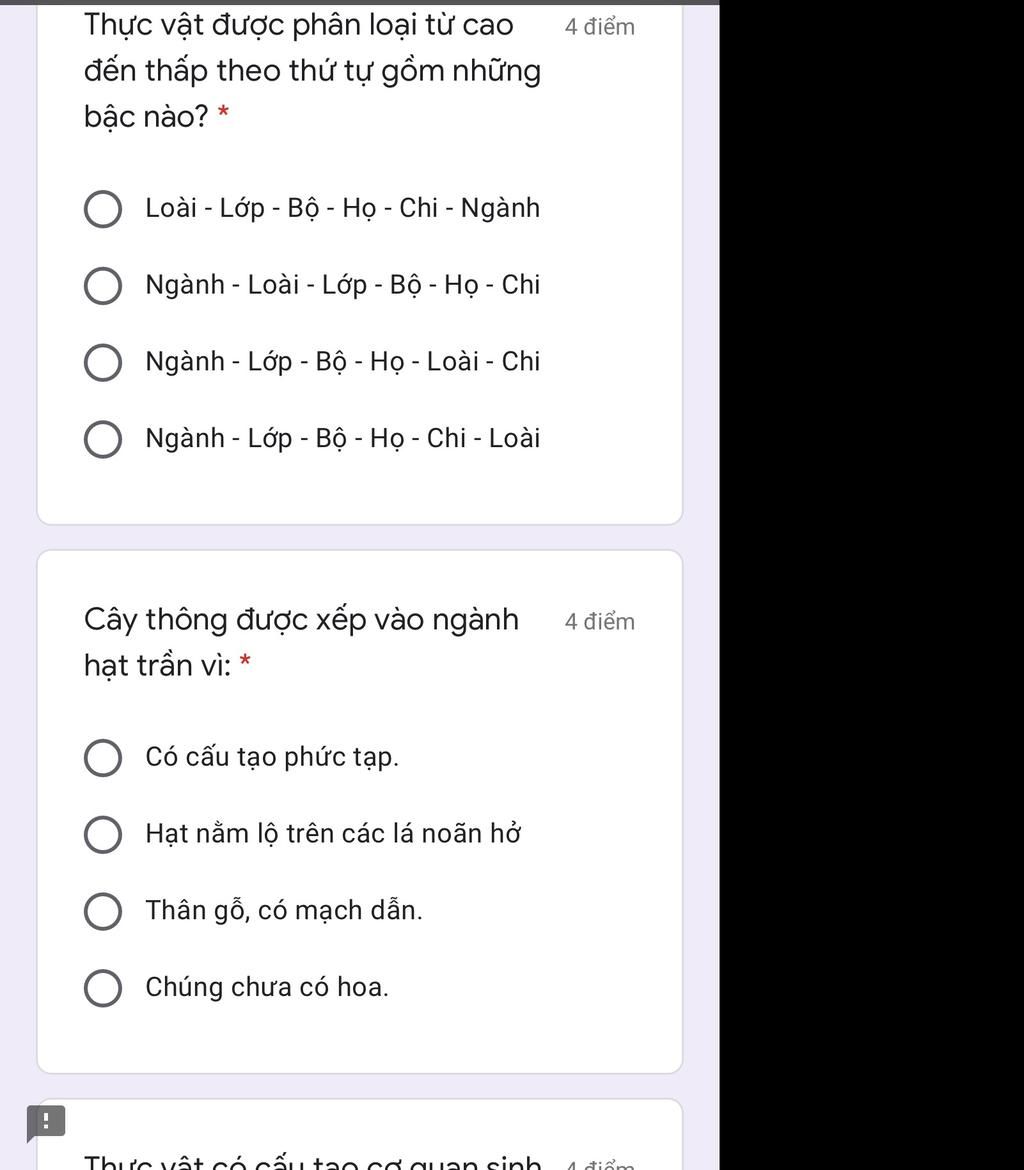1024x1170 pixels.
Task: Click label text 'Hạt nằm lộ trên các lá noãn hở'
Action: (x=333, y=834)
